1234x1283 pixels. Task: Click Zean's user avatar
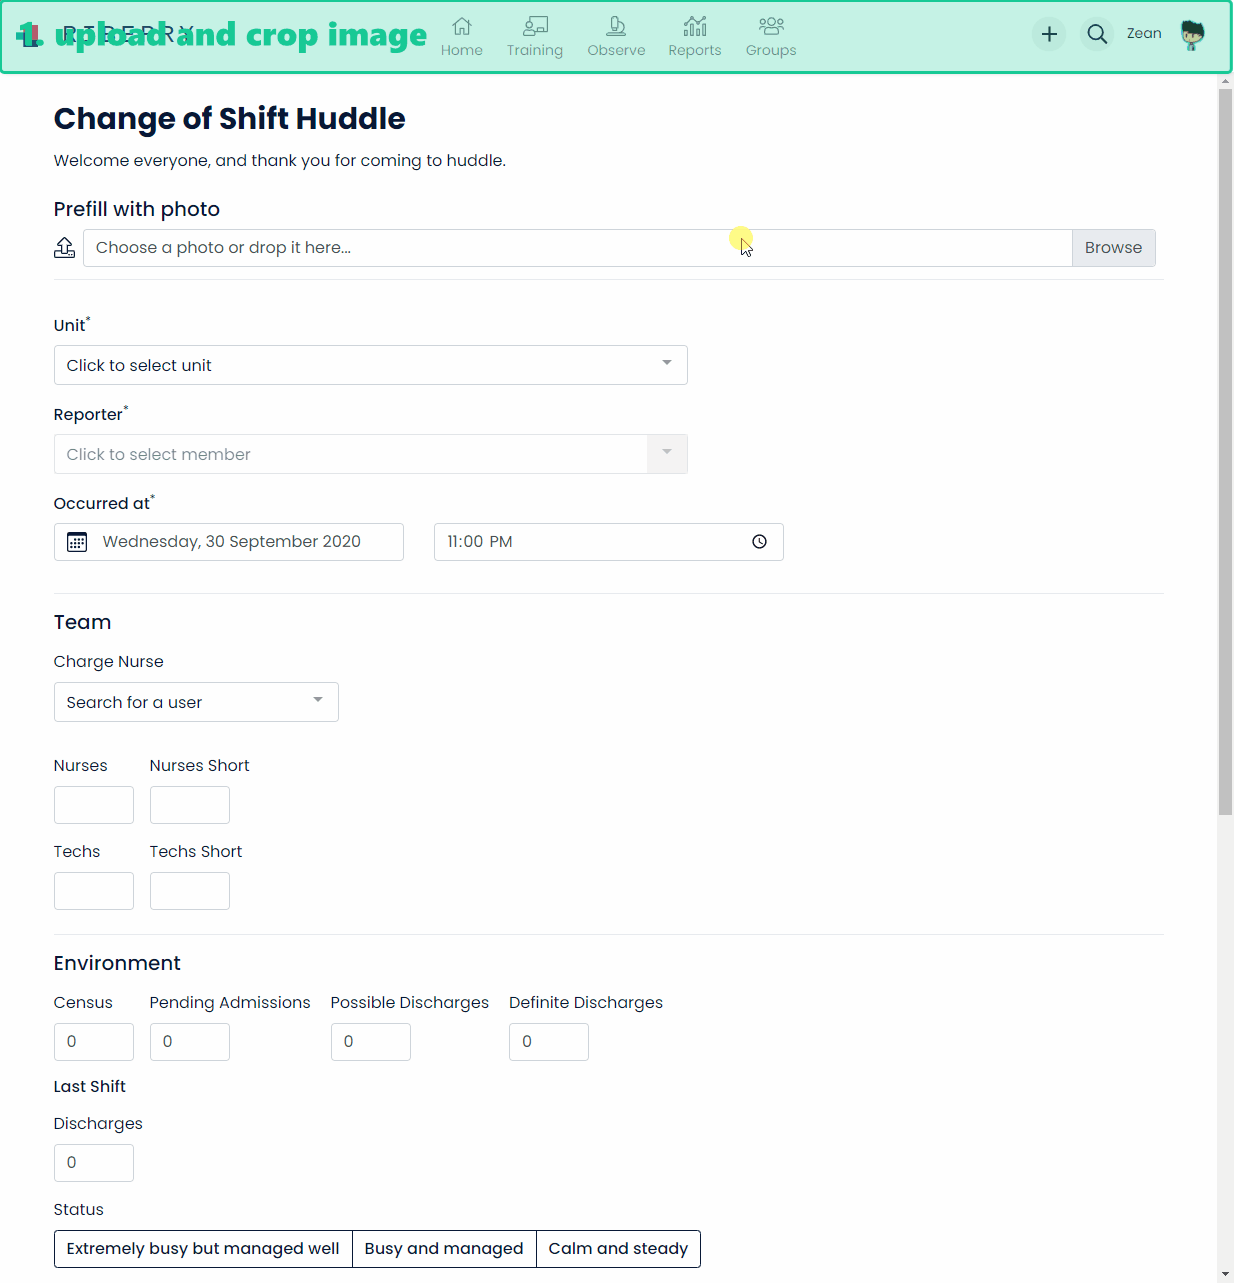[1192, 34]
